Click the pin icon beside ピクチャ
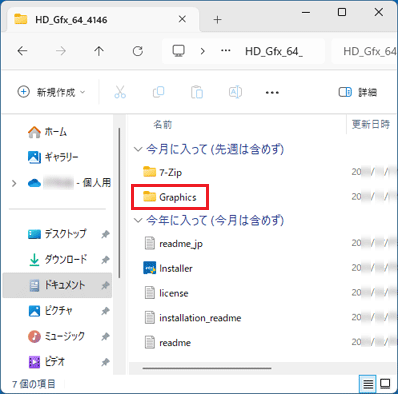Screen dimensions: 398x394 pyautogui.click(x=105, y=311)
